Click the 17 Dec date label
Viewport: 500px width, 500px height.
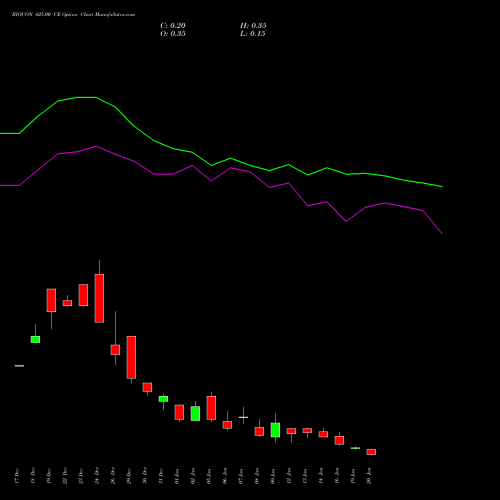click(17, 476)
